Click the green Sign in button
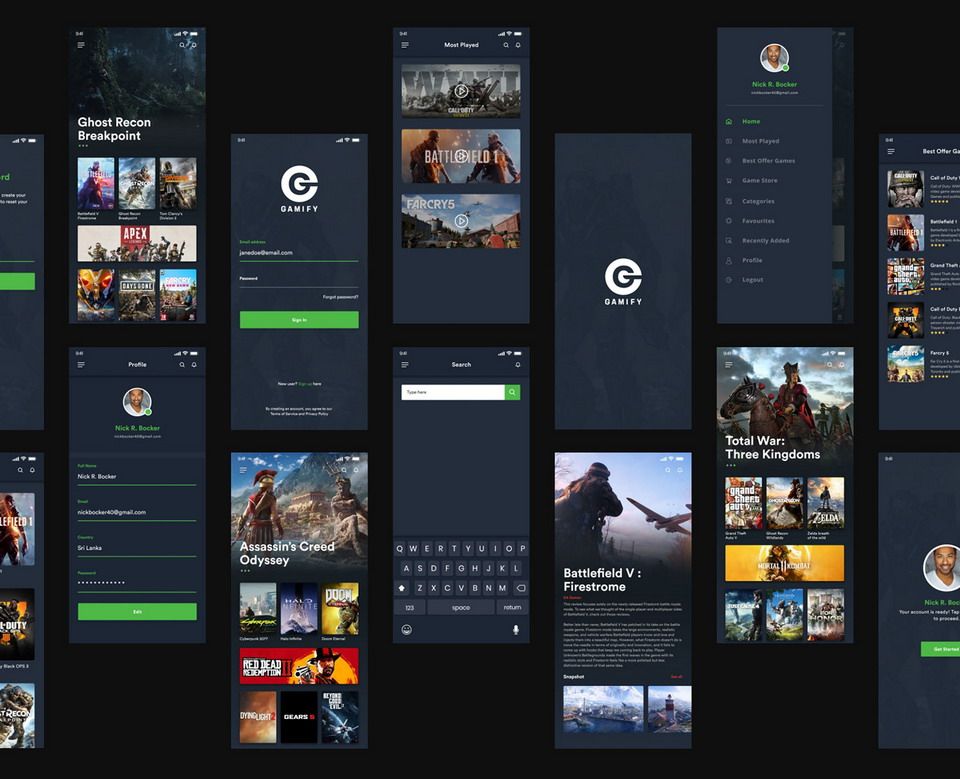The height and width of the screenshot is (779, 960). coord(299,320)
